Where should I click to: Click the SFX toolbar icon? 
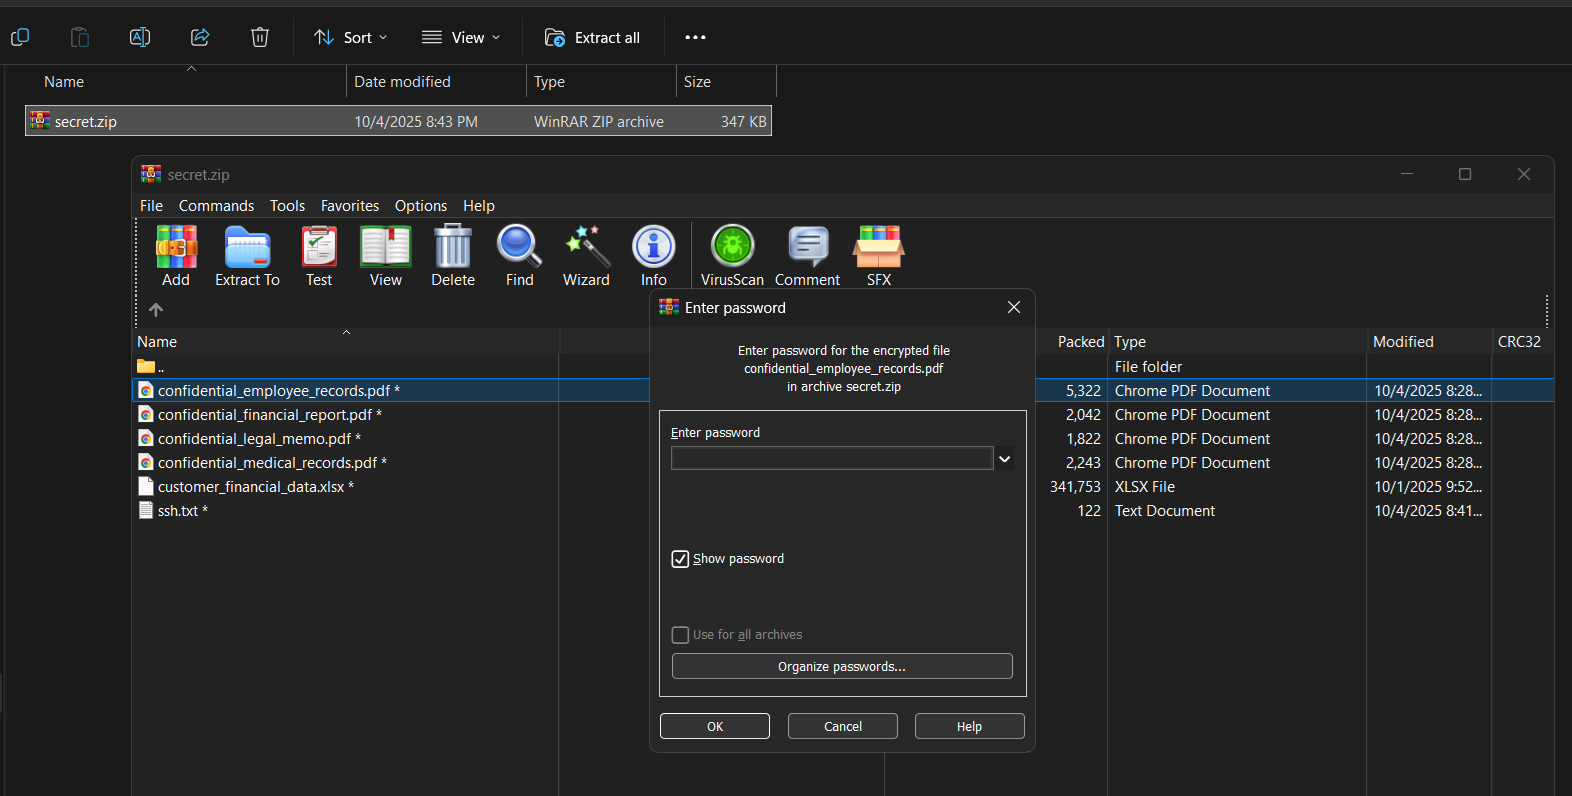(x=878, y=256)
